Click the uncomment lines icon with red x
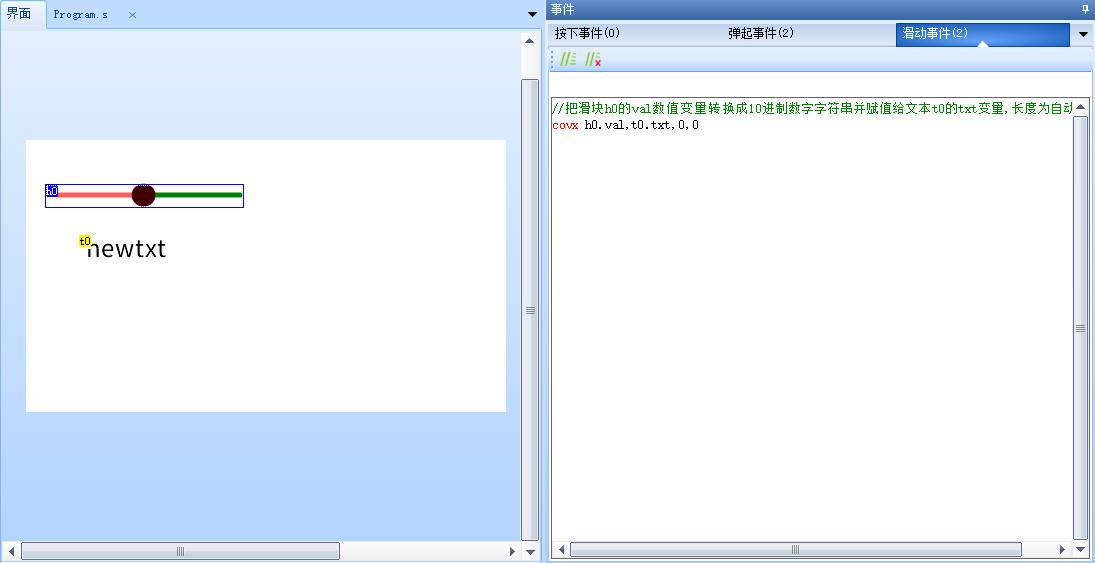 coord(593,60)
